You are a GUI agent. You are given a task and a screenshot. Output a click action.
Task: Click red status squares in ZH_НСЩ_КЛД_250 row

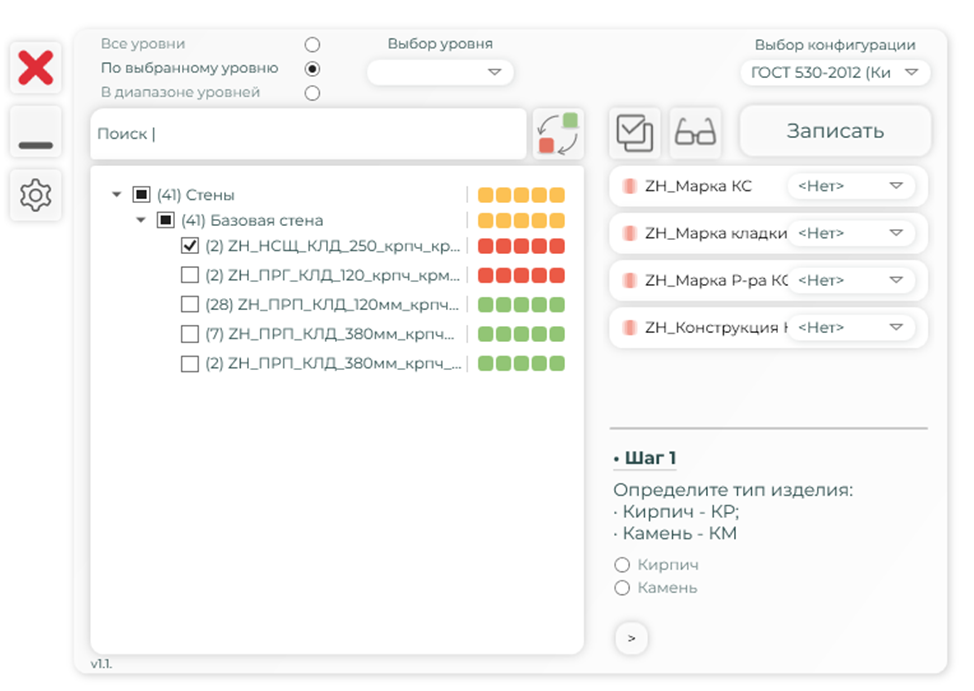[521, 246]
